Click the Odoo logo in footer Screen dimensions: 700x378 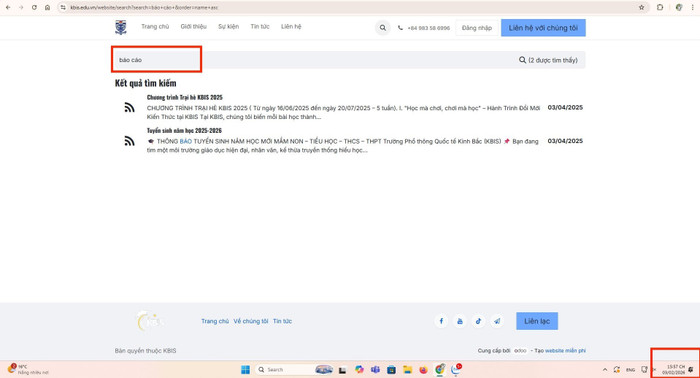pos(520,351)
